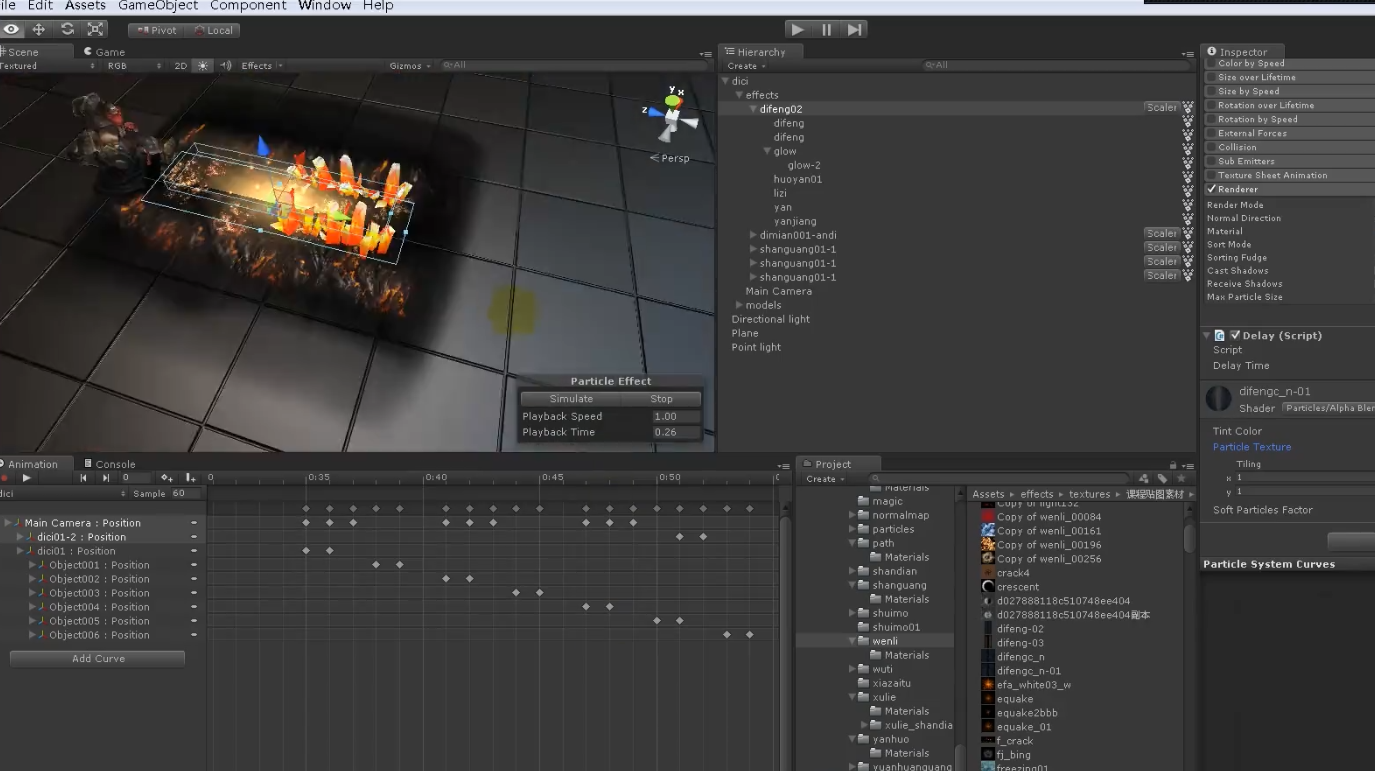Screen dimensions: 1375x771
Task: Click the Object003 : Position curve menu dash
Action: (194, 593)
